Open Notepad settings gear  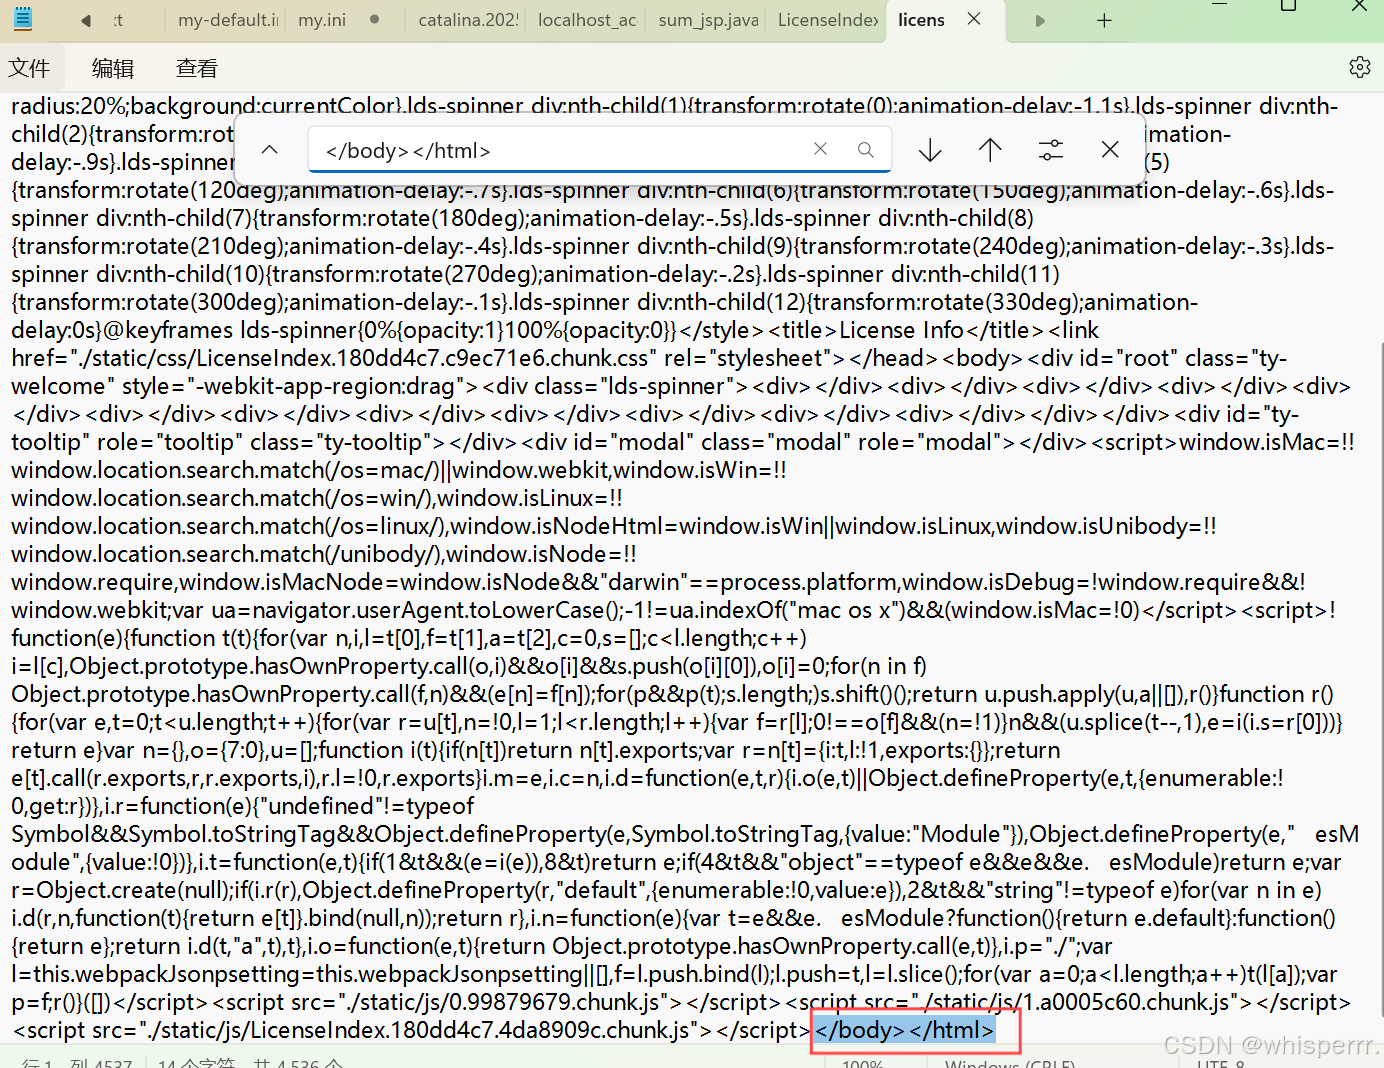coord(1359,67)
